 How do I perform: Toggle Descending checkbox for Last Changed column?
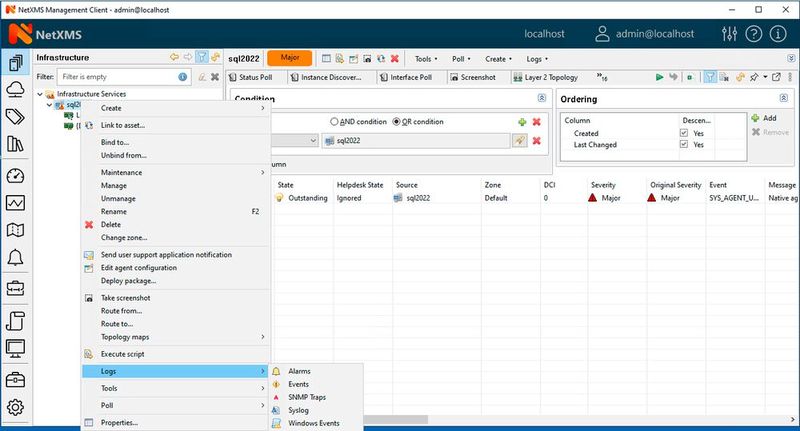[x=684, y=144]
